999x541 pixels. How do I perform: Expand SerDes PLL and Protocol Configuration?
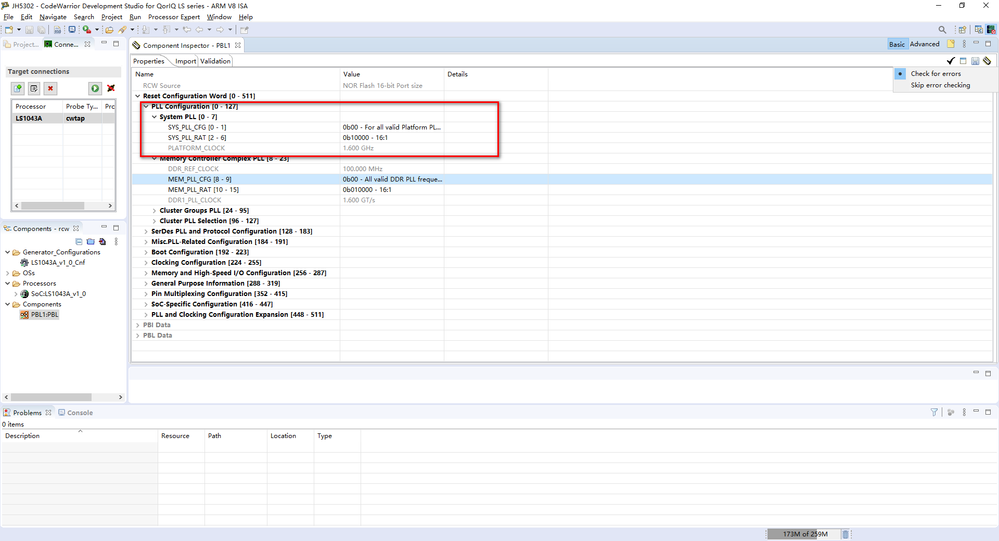pos(146,231)
